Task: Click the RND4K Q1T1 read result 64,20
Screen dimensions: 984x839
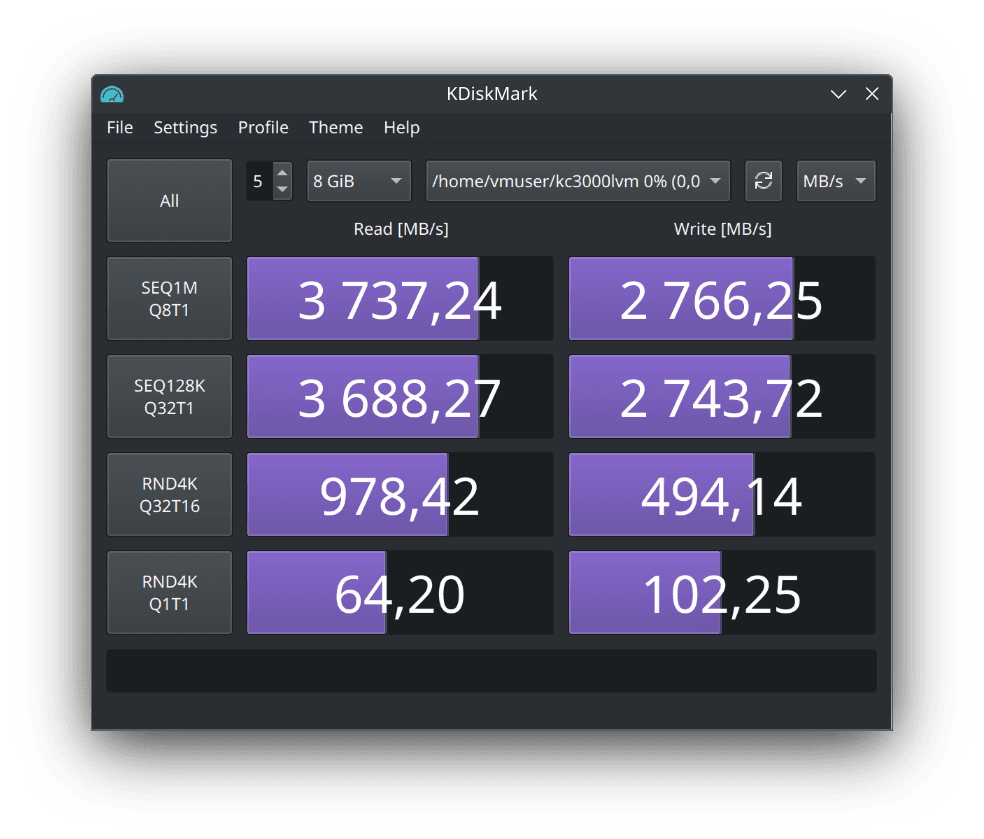Action: (x=400, y=592)
